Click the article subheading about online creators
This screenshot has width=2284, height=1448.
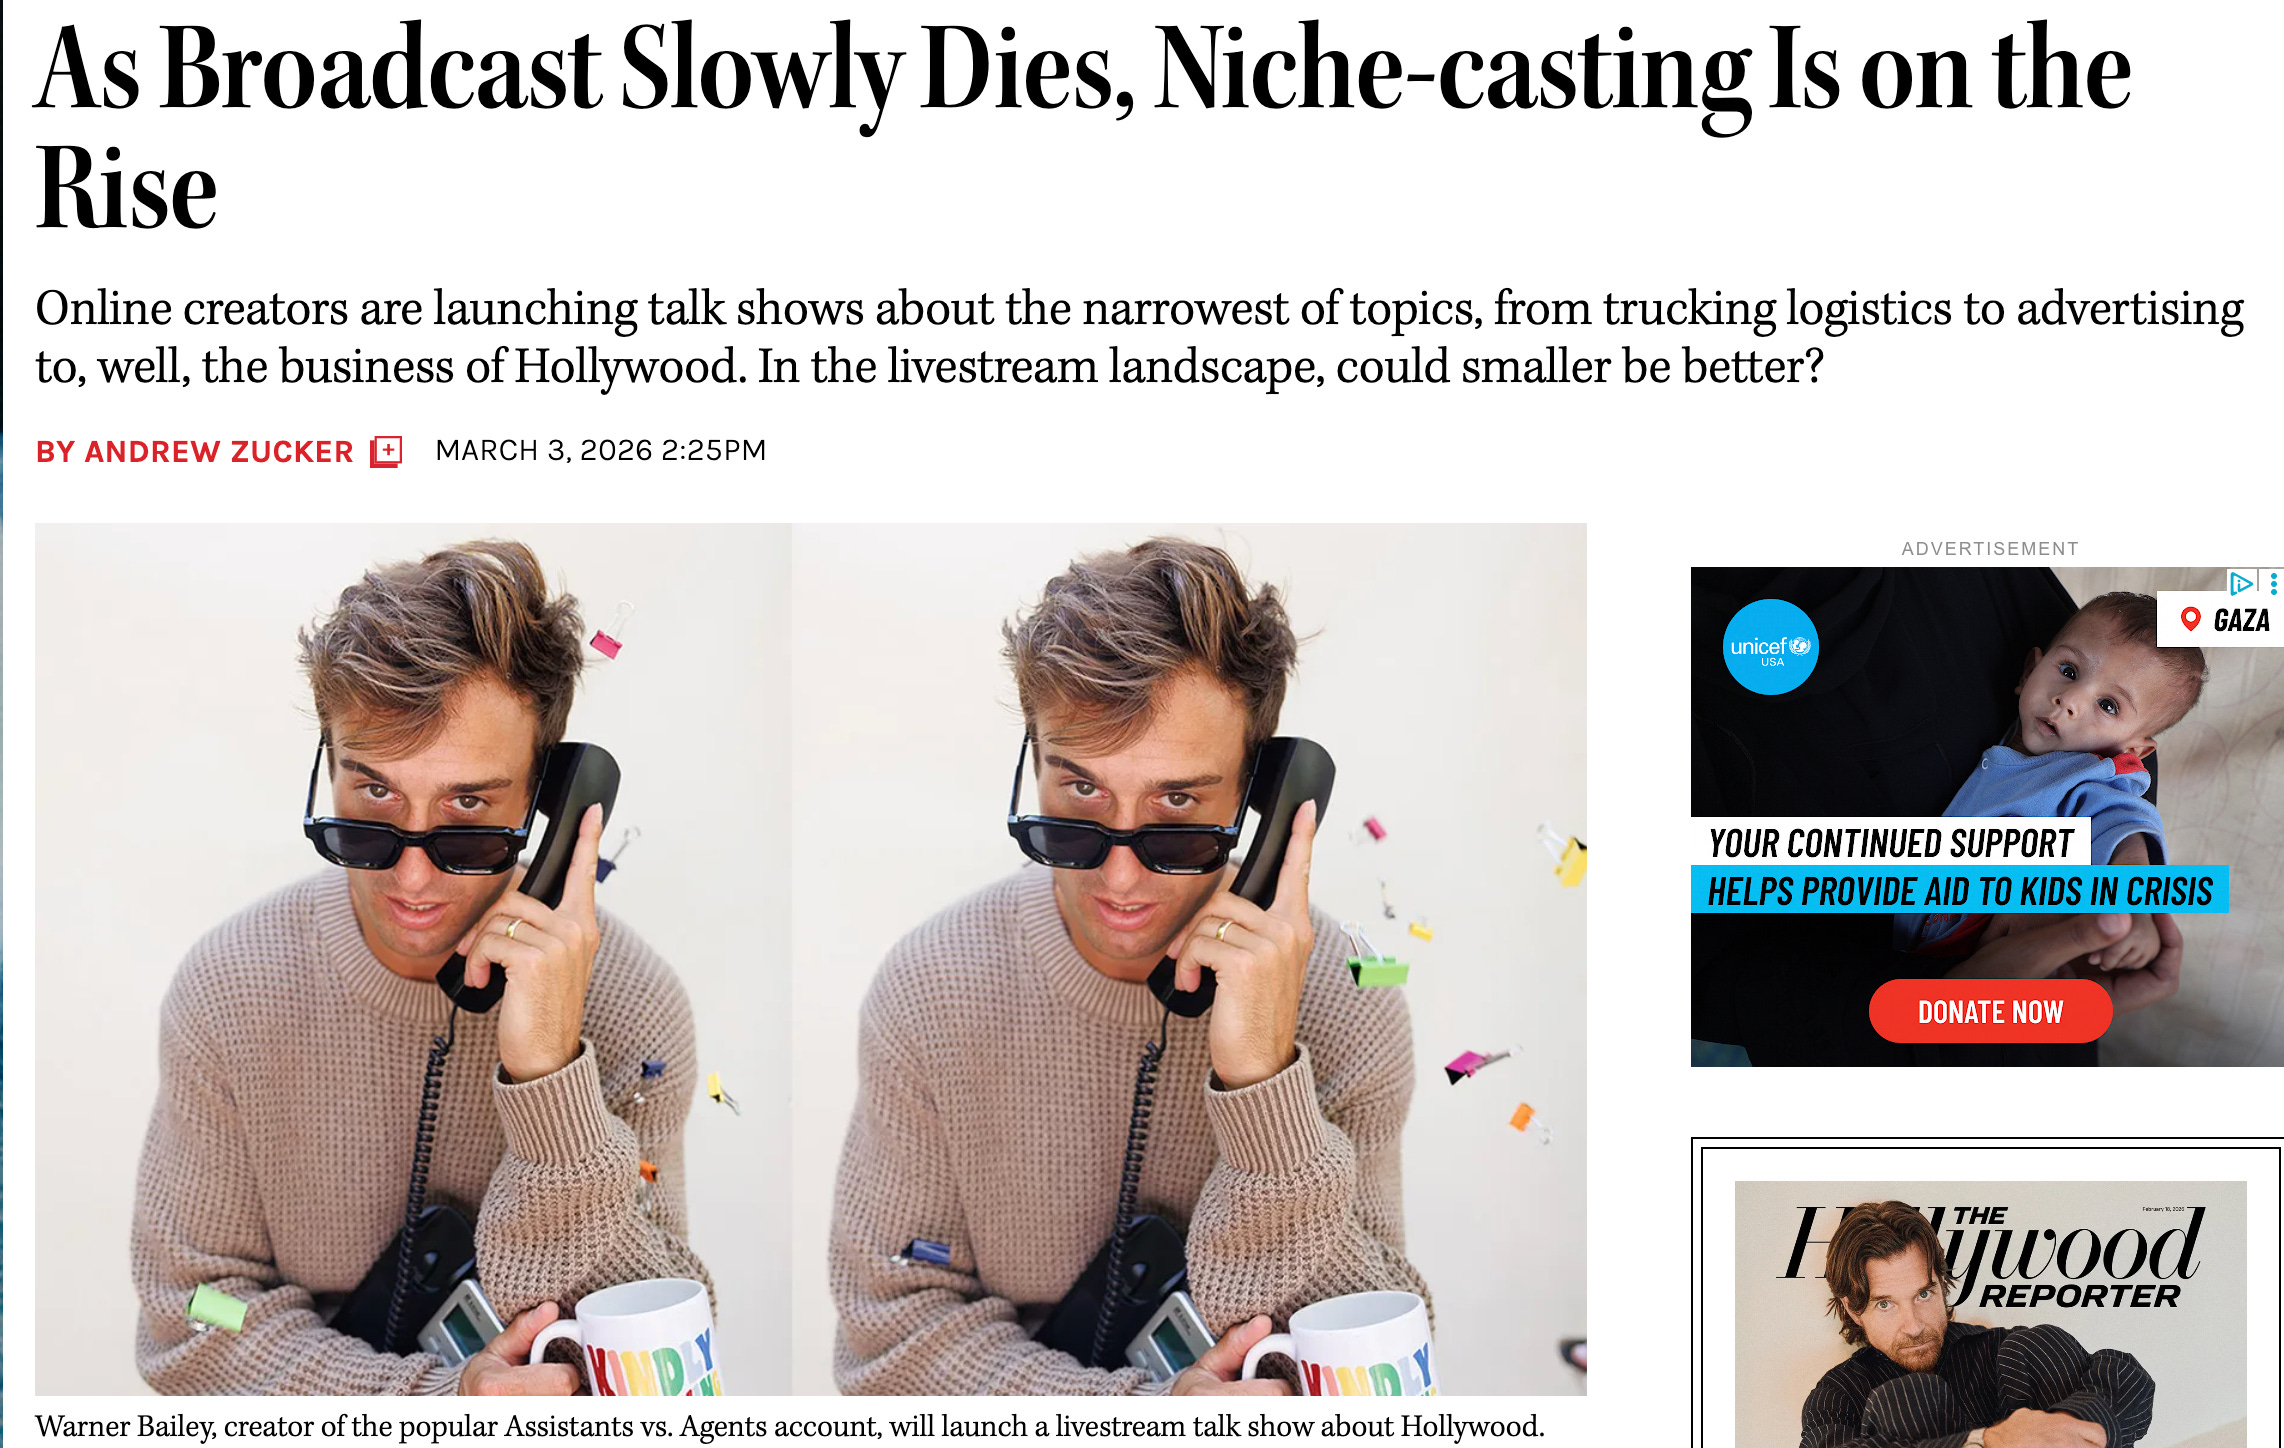1140,337
